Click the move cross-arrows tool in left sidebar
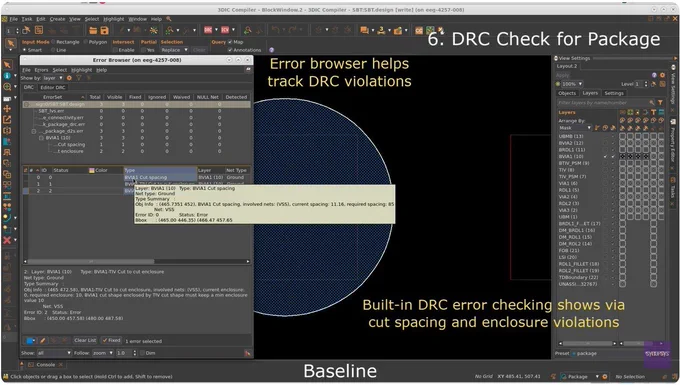Screen dimensions: 680x385 tap(7, 109)
